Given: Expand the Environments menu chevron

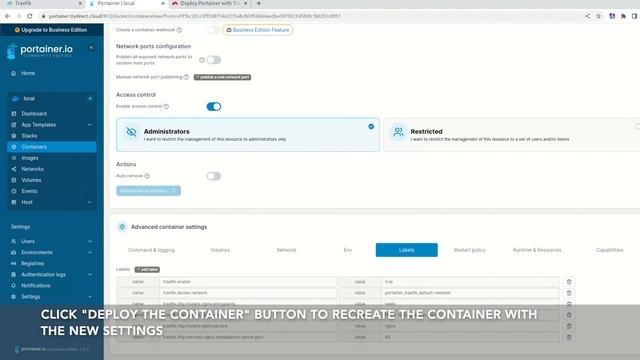Looking at the screenshot, I should pyautogui.click(x=90, y=252).
